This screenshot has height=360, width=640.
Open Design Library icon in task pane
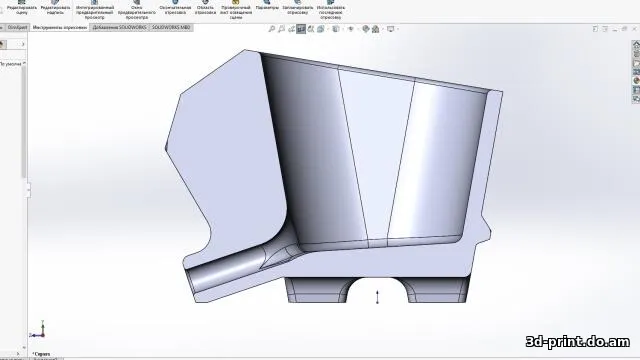(636, 53)
